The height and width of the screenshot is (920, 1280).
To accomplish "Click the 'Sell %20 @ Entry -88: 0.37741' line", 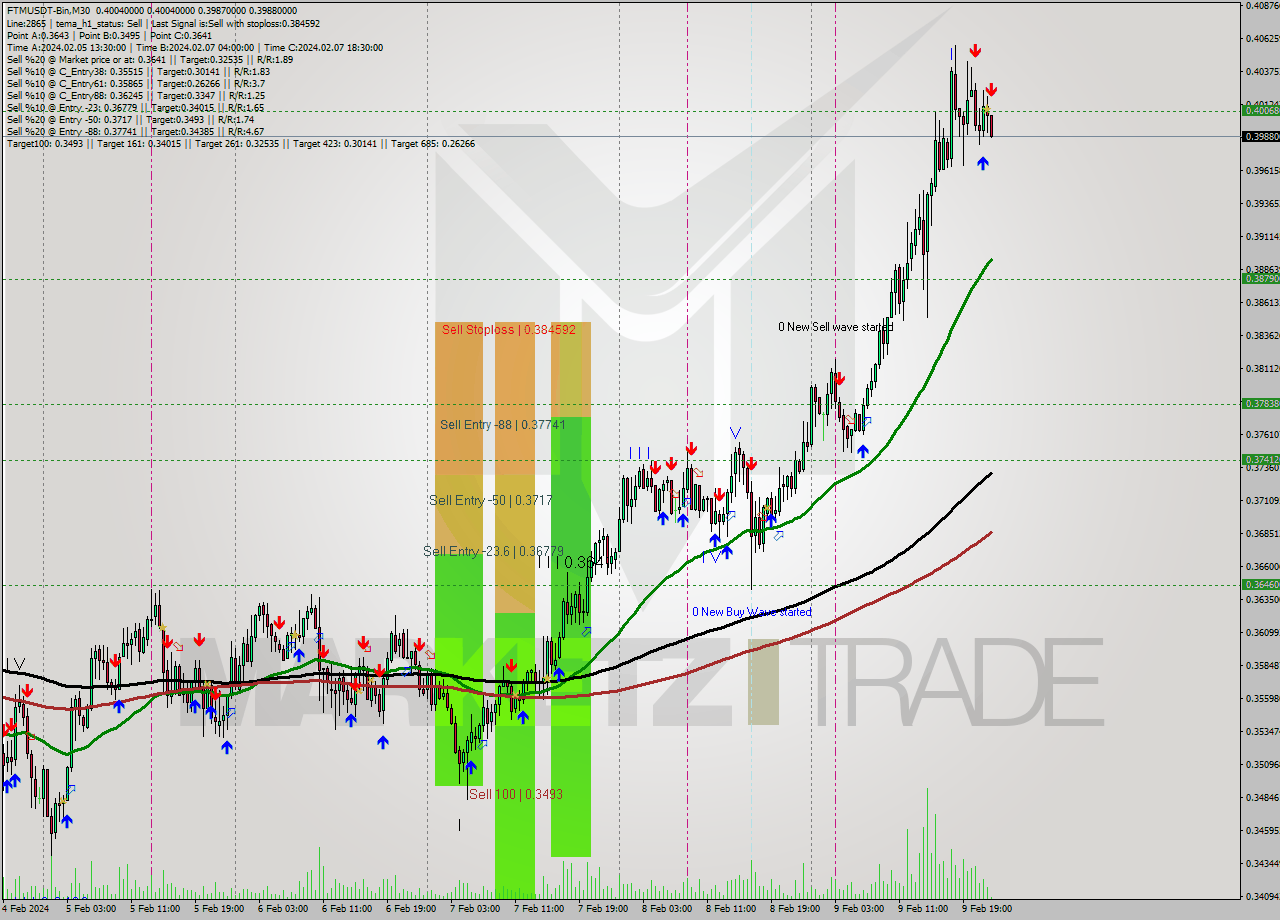I will (x=135, y=131).
